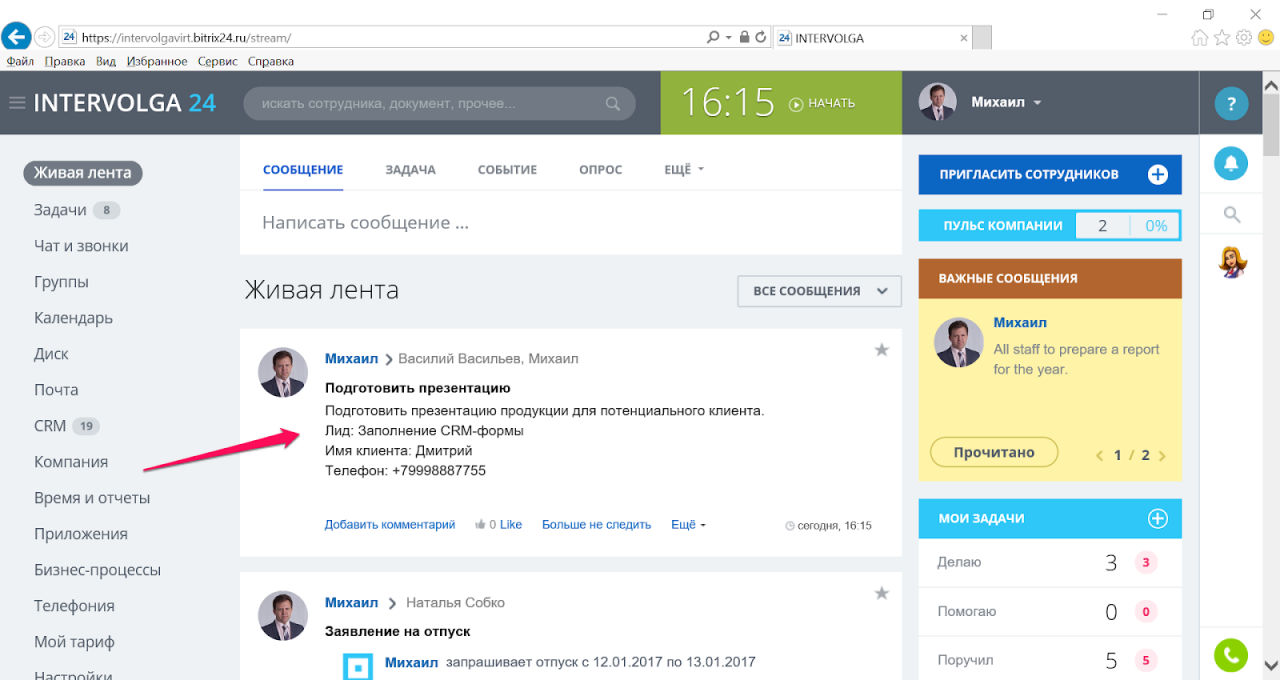Open Задачи in left menu
1280x680 pixels.
(60, 210)
